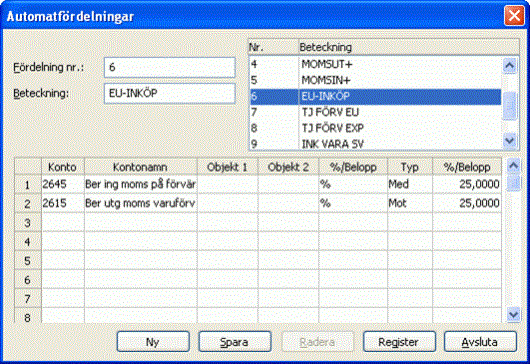Click the Kontonamn column header
Image resolution: width=530 pixels, height=364 pixels.
(141, 167)
